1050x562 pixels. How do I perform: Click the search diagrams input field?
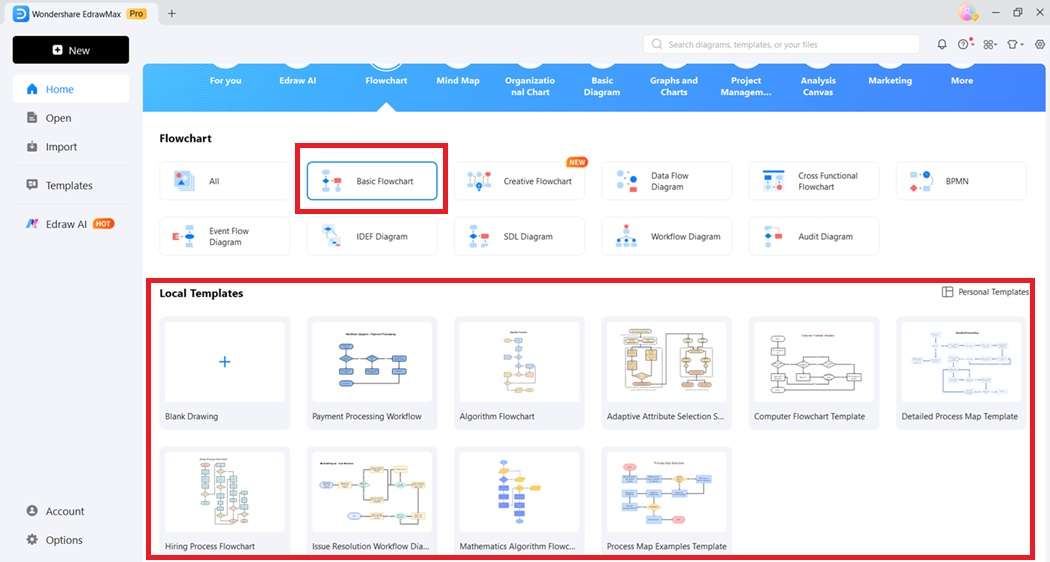pyautogui.click(x=781, y=44)
